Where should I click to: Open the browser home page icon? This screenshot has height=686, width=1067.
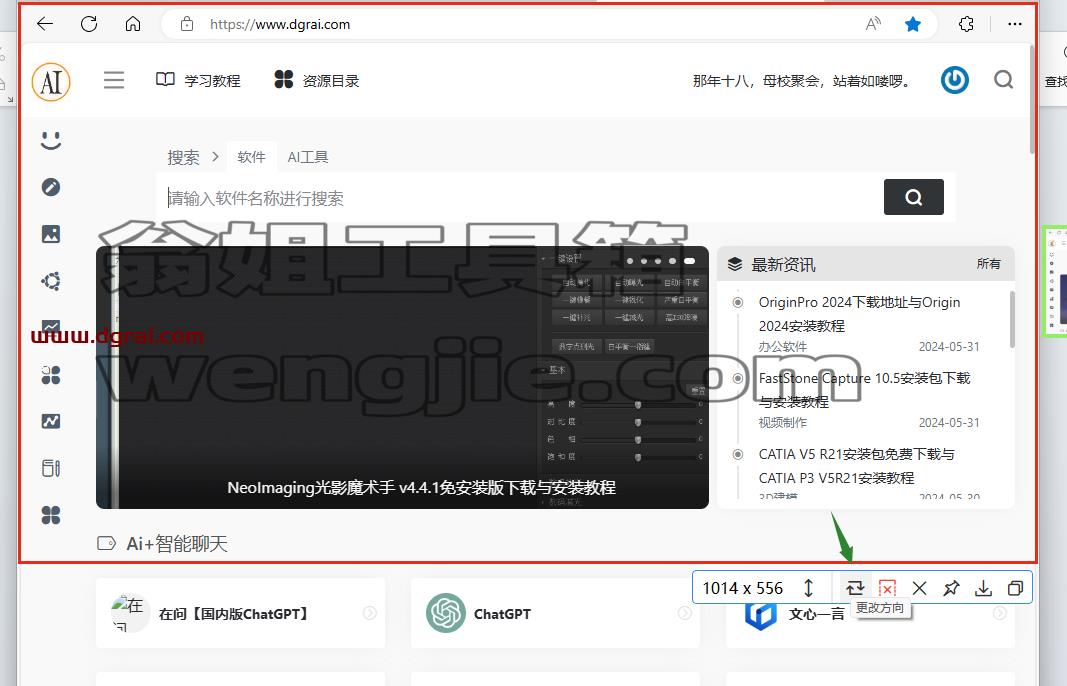pos(133,24)
